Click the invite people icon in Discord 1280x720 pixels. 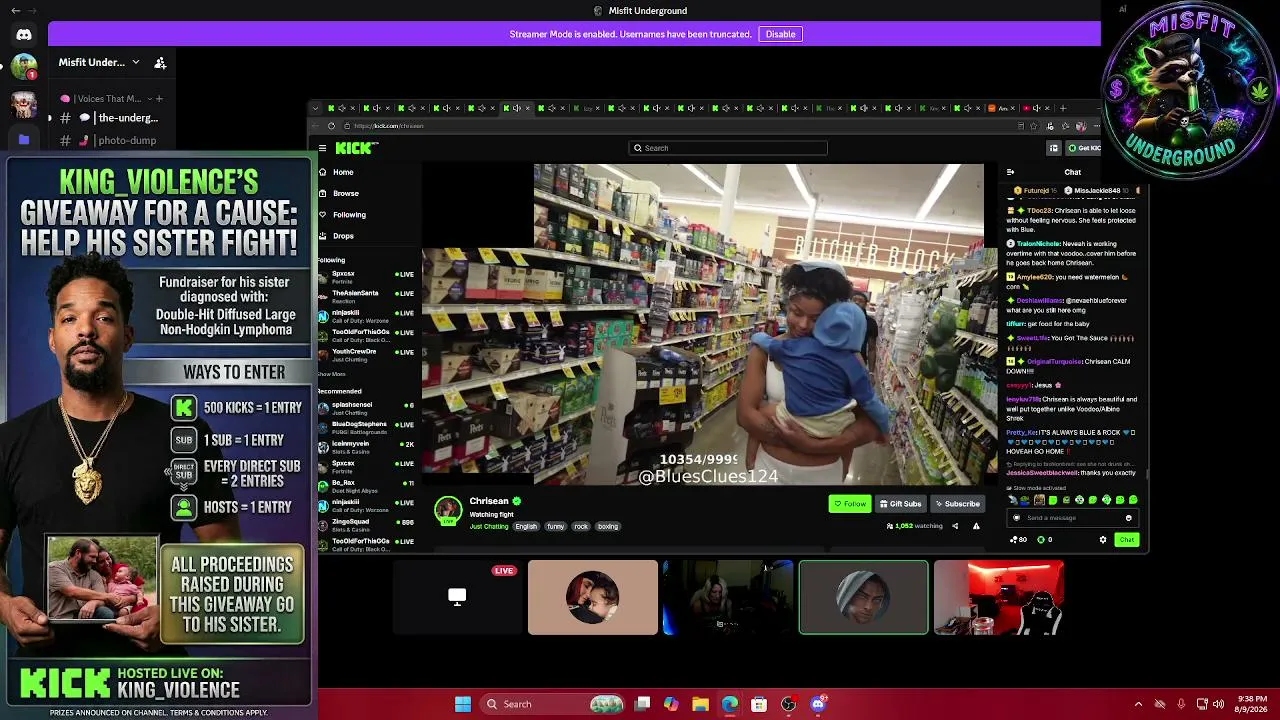[x=160, y=63]
